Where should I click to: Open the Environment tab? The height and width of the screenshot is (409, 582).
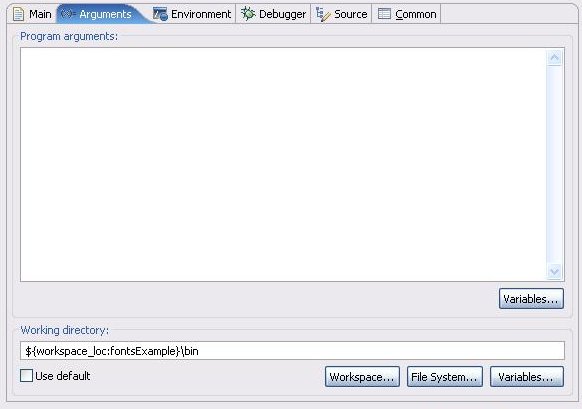192,14
